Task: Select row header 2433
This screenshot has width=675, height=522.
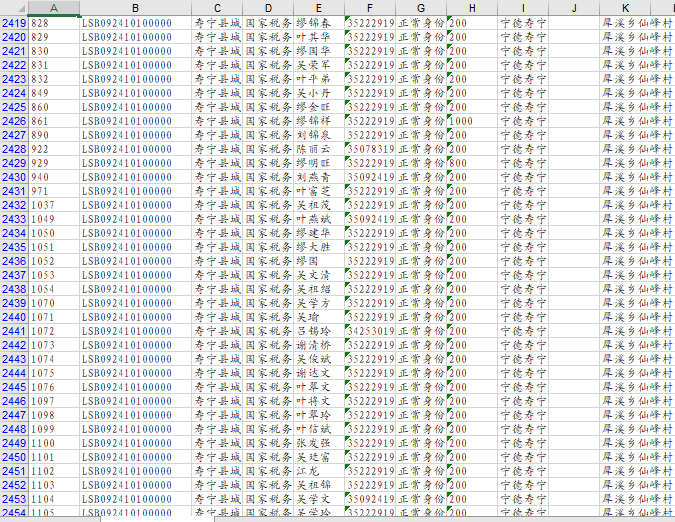Action: click(x=14, y=219)
